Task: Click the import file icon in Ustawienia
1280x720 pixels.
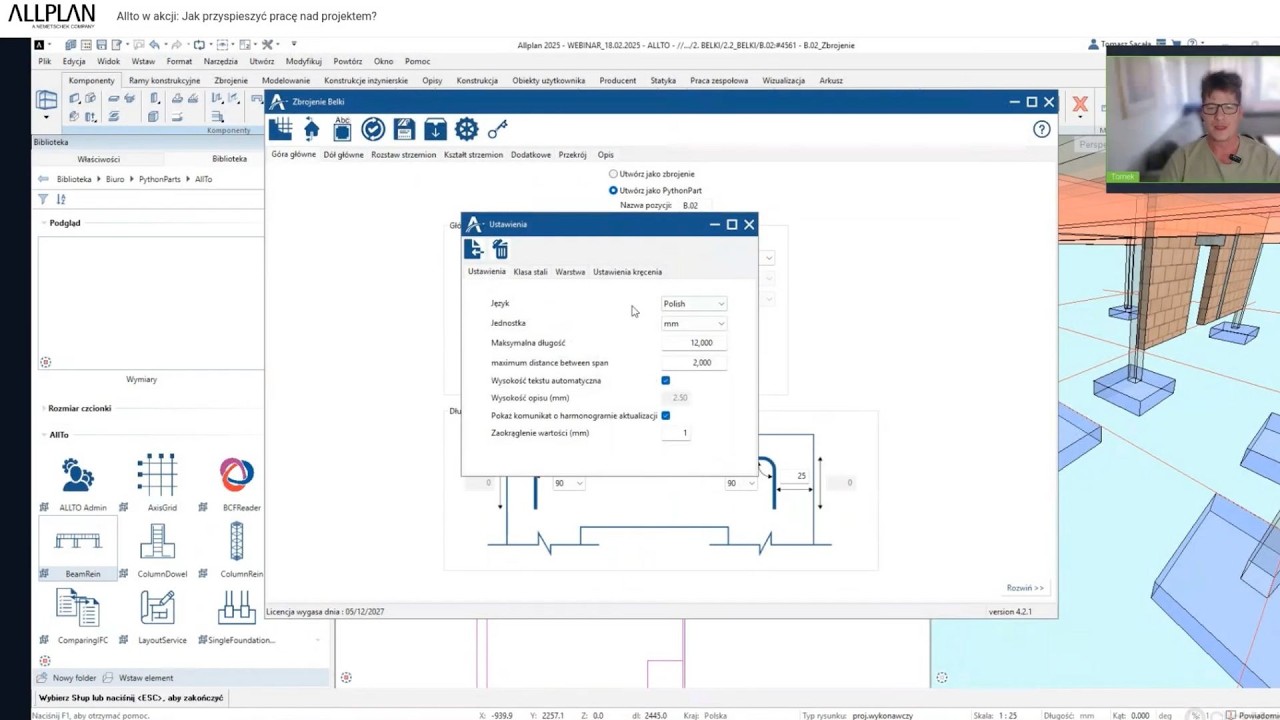Action: (474, 249)
